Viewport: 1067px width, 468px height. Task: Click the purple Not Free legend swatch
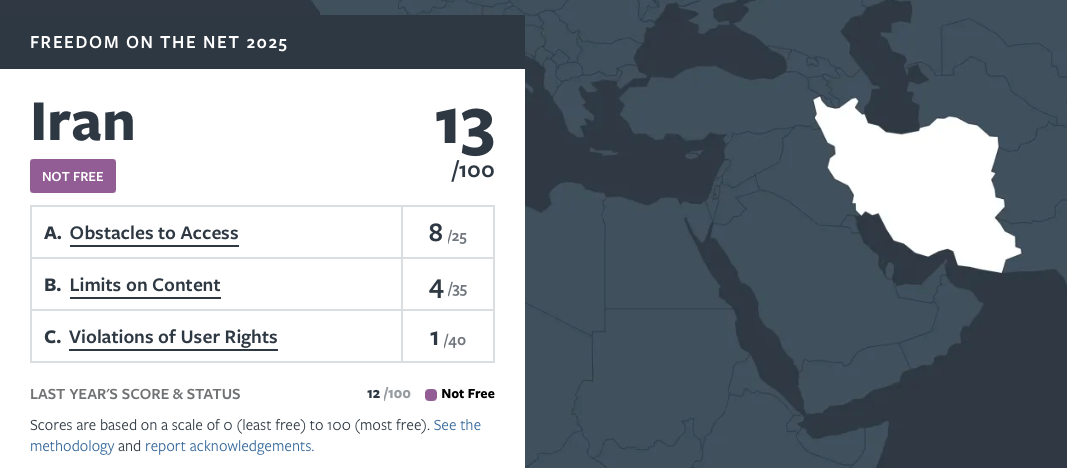pyautogui.click(x=431, y=394)
